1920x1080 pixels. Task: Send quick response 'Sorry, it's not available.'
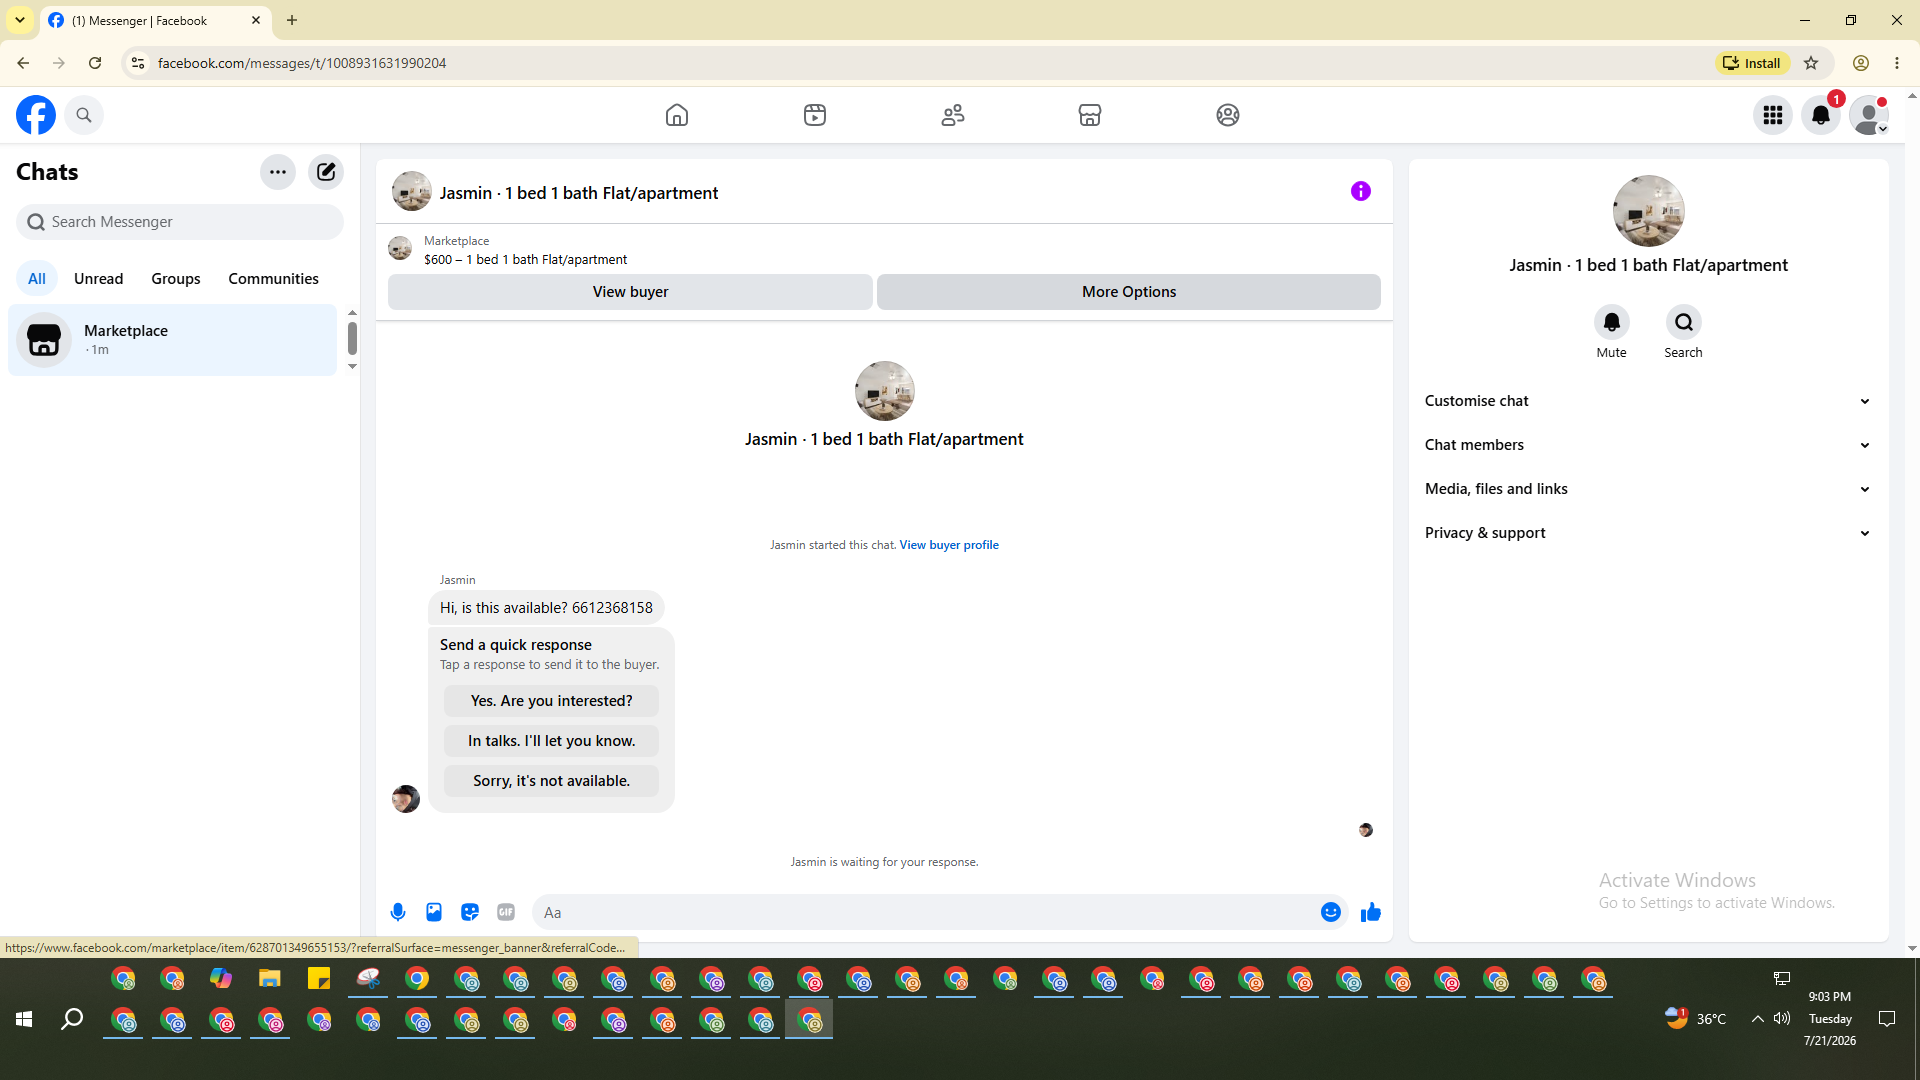(x=552, y=781)
